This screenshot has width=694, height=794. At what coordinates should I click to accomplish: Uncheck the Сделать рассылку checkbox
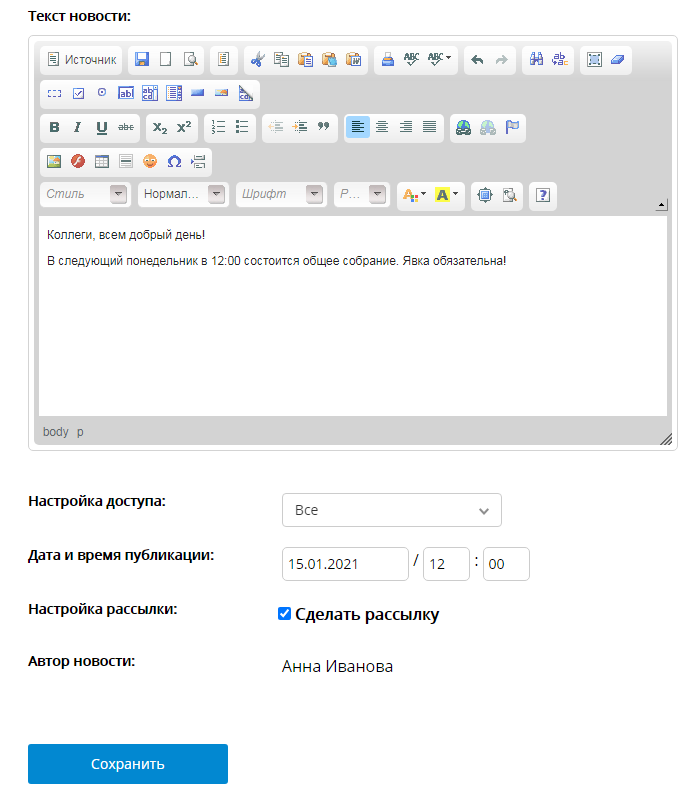click(284, 614)
